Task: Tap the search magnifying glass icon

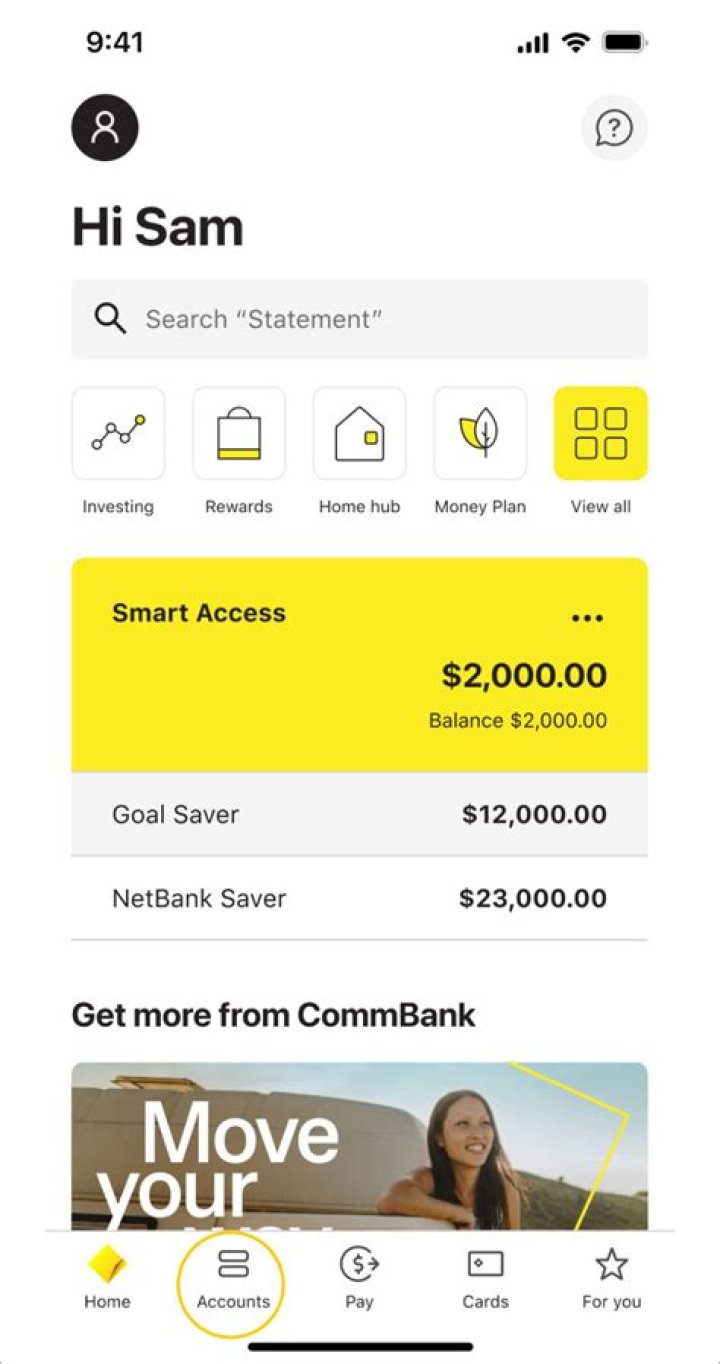Action: point(110,319)
